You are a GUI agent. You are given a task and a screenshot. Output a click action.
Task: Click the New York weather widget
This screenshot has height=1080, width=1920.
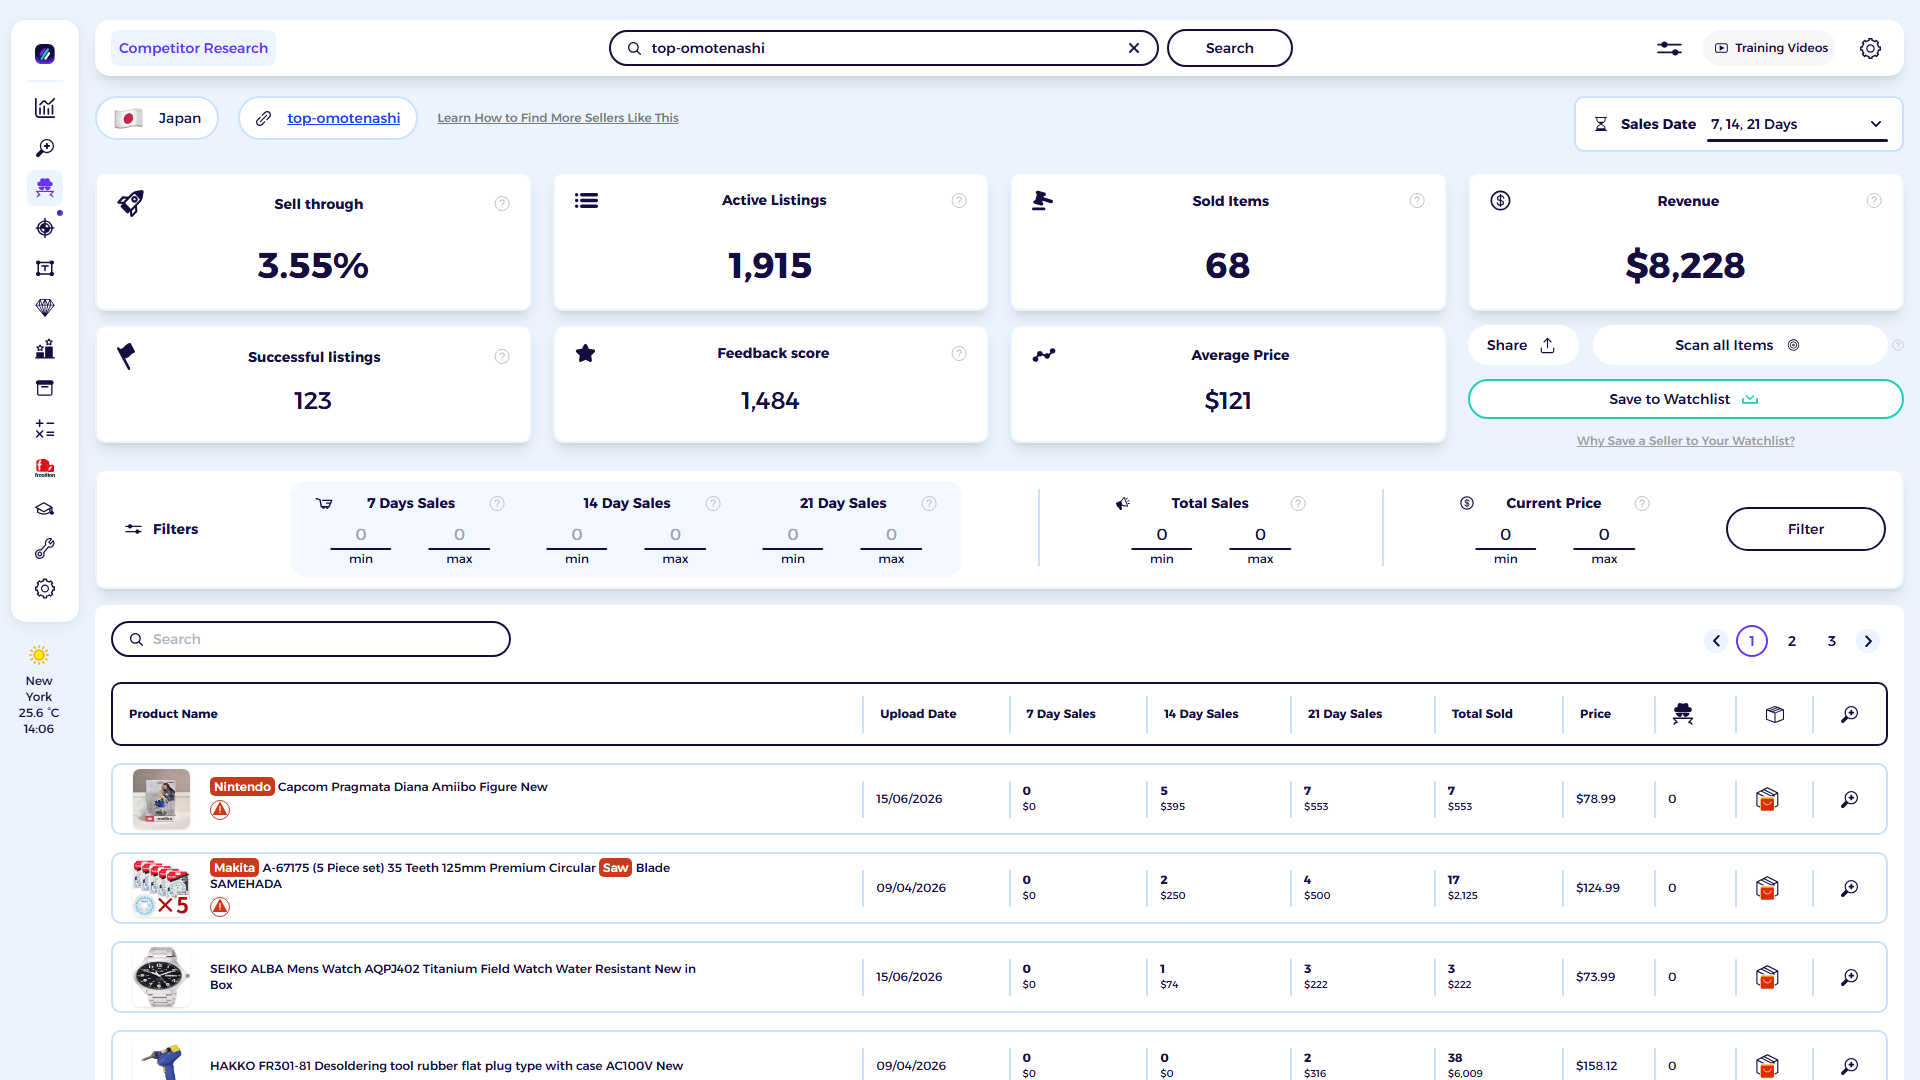[x=39, y=691]
